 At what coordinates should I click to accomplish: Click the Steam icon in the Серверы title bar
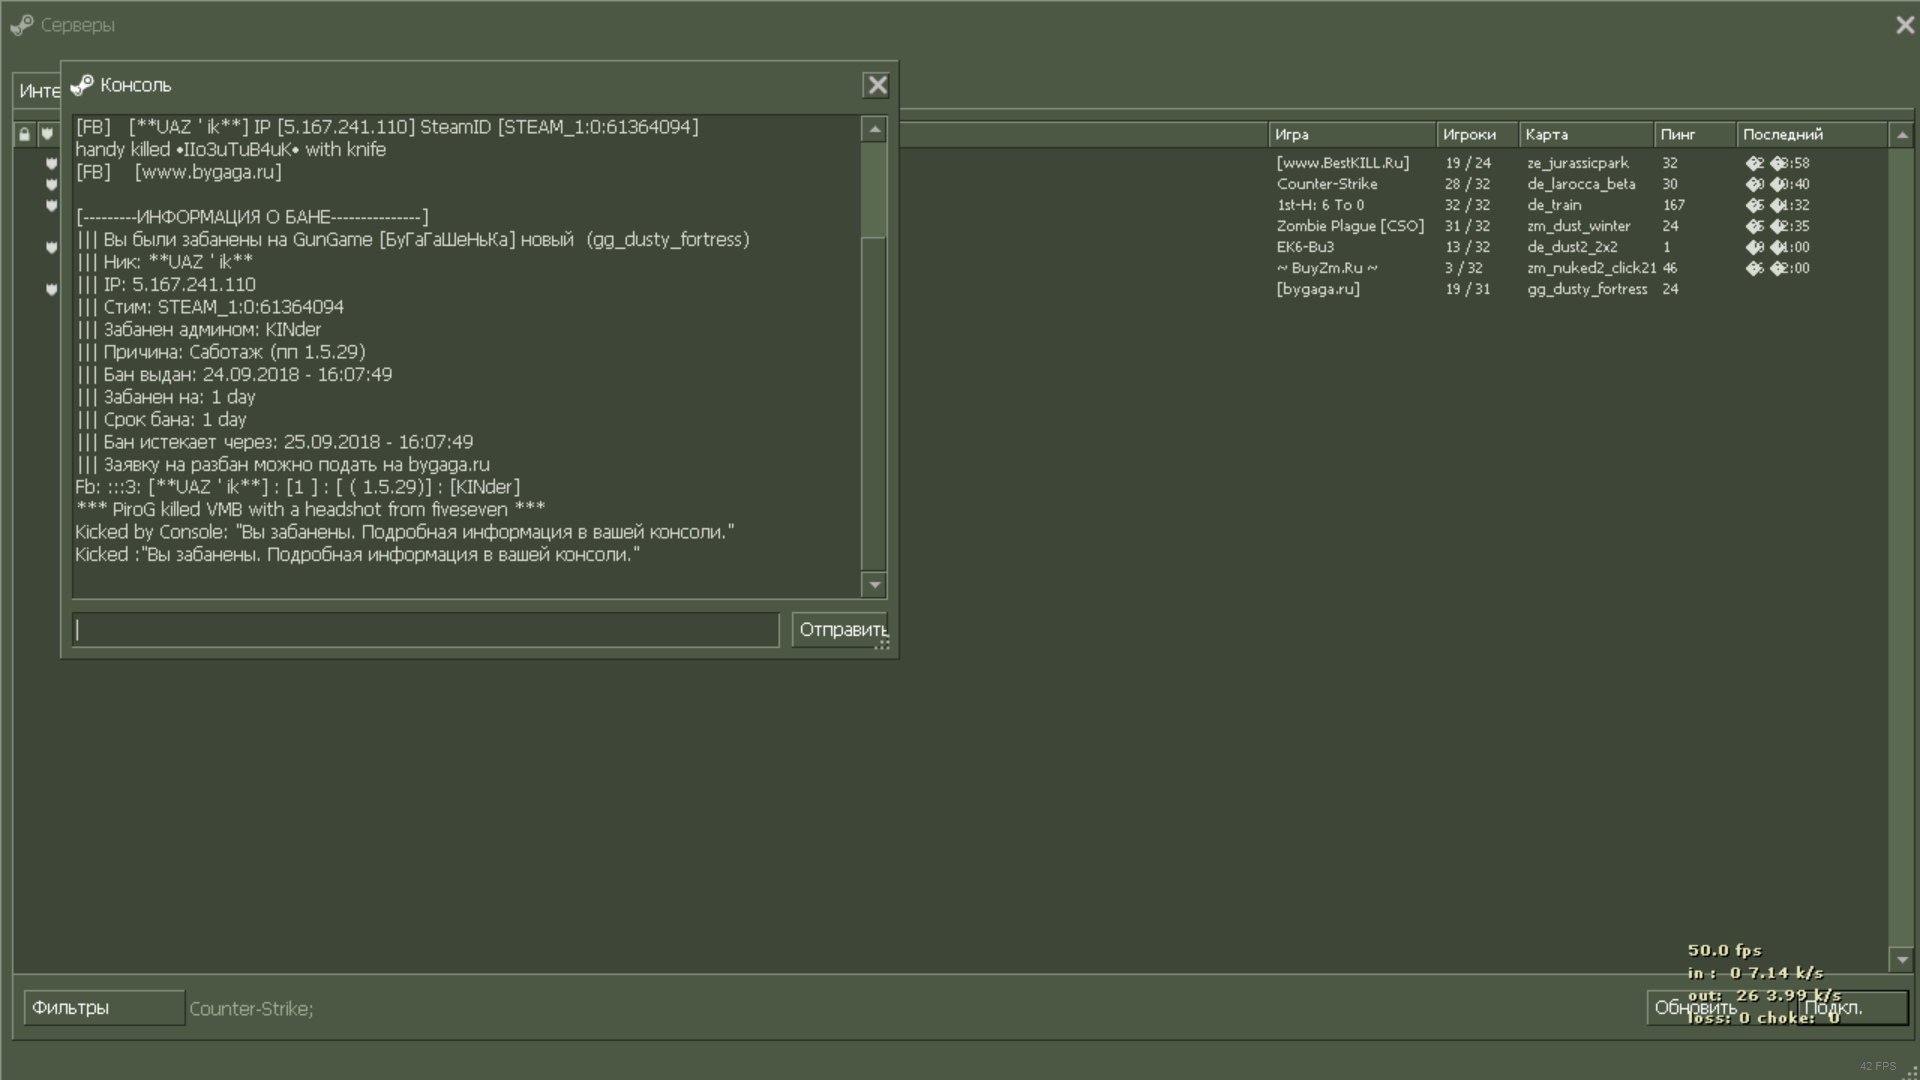[x=22, y=25]
